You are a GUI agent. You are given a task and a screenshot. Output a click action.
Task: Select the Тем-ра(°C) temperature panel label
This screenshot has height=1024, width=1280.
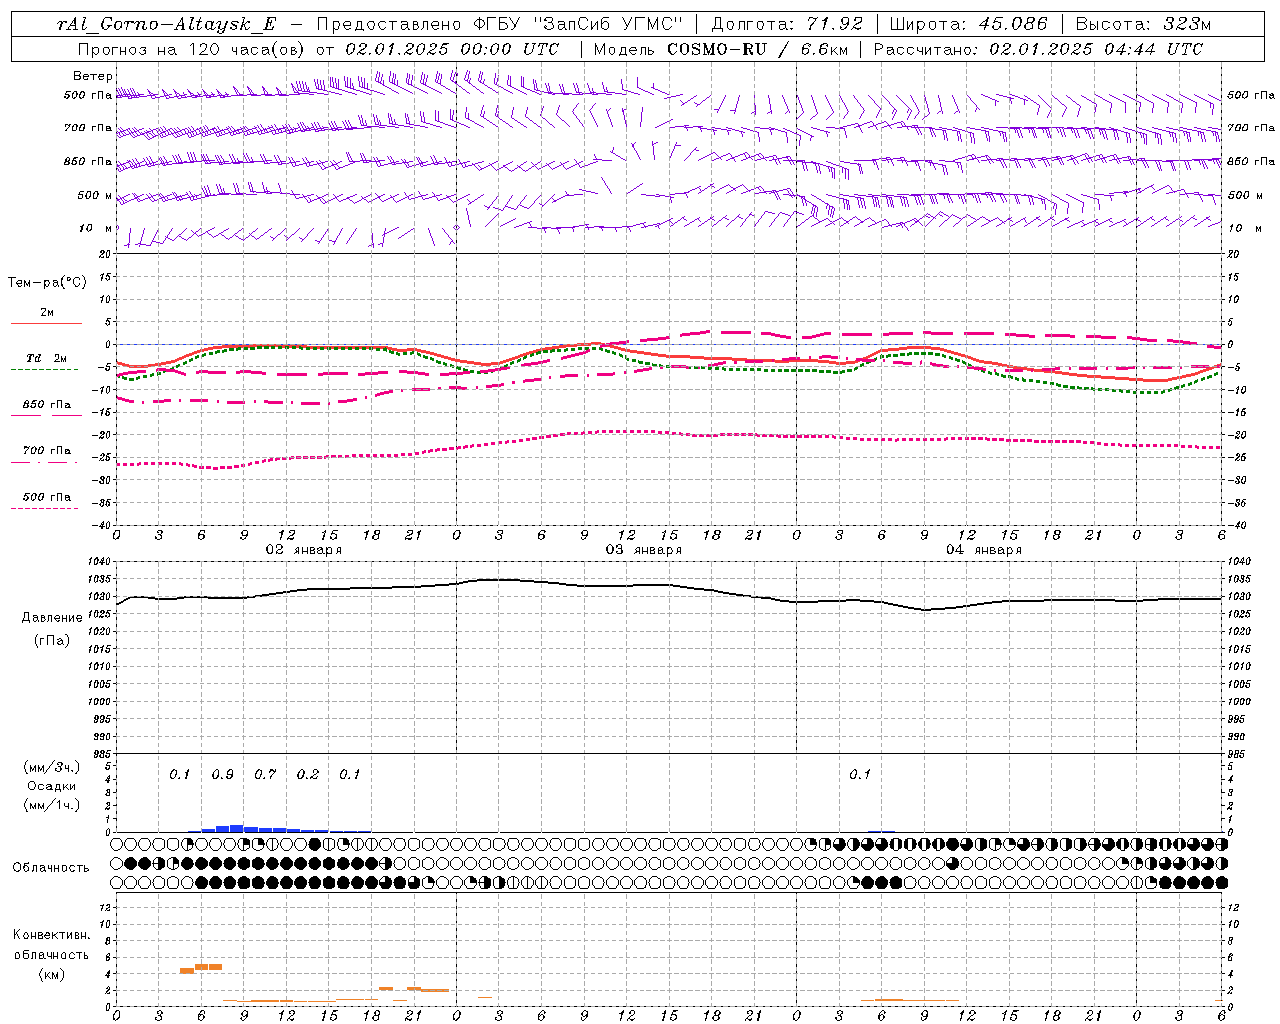[47, 283]
